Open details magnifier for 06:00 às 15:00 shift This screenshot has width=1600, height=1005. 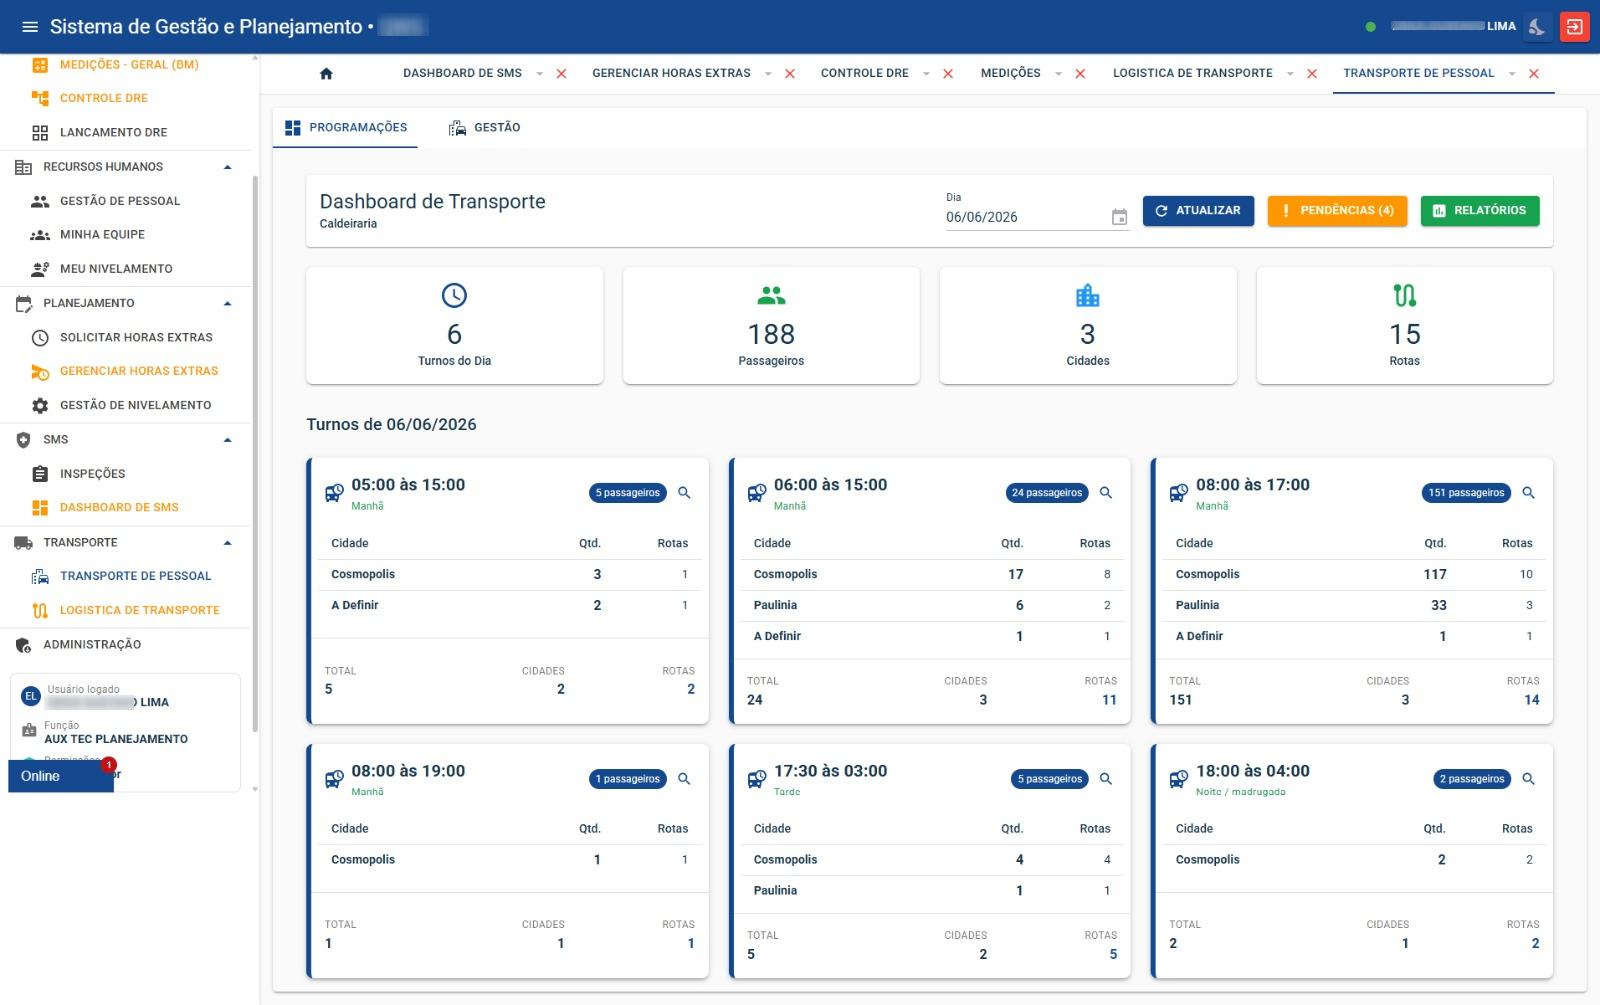pos(1106,493)
